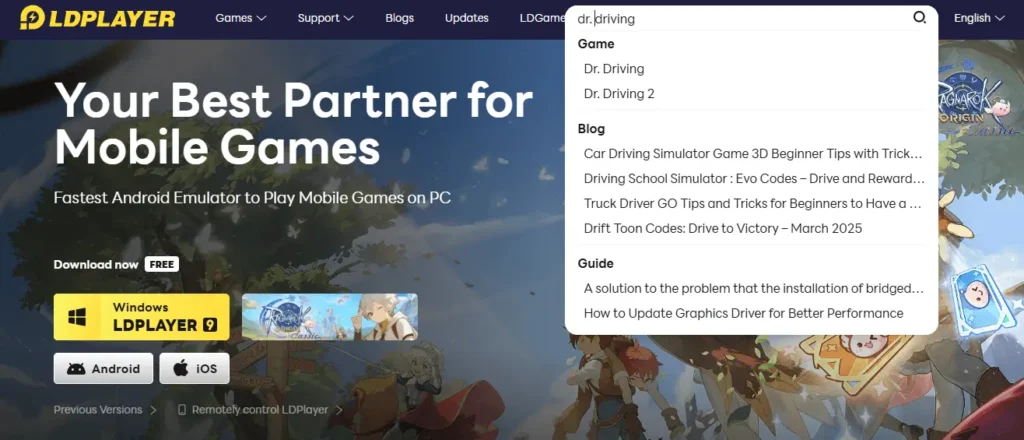Expand the arrow after Previous Versions
The height and width of the screenshot is (440, 1024).
pyautogui.click(x=153, y=410)
